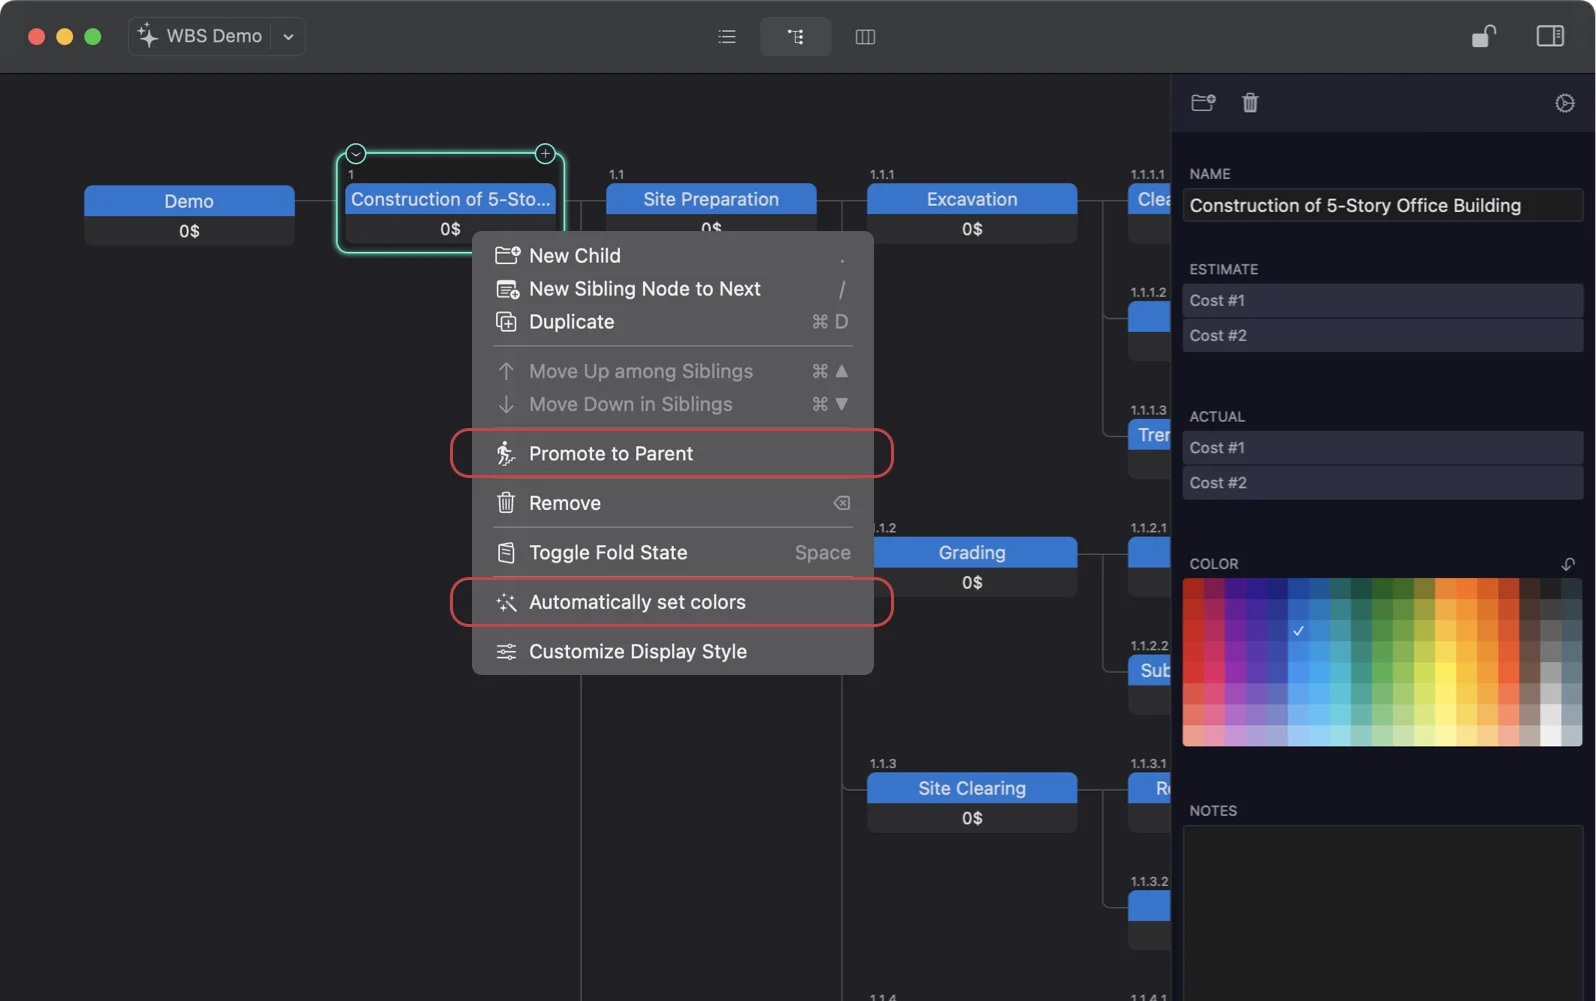Switch to the column view layout

pos(865,37)
